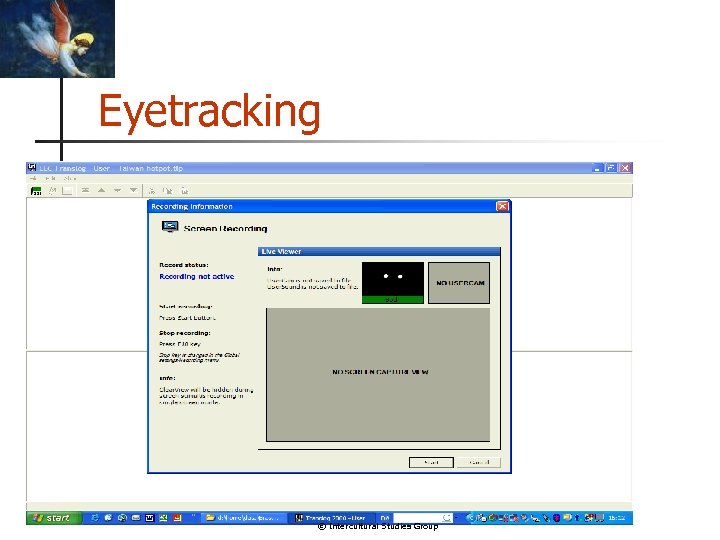Minimize the Translog User main window
The height and width of the screenshot is (540, 720).
coord(597,168)
